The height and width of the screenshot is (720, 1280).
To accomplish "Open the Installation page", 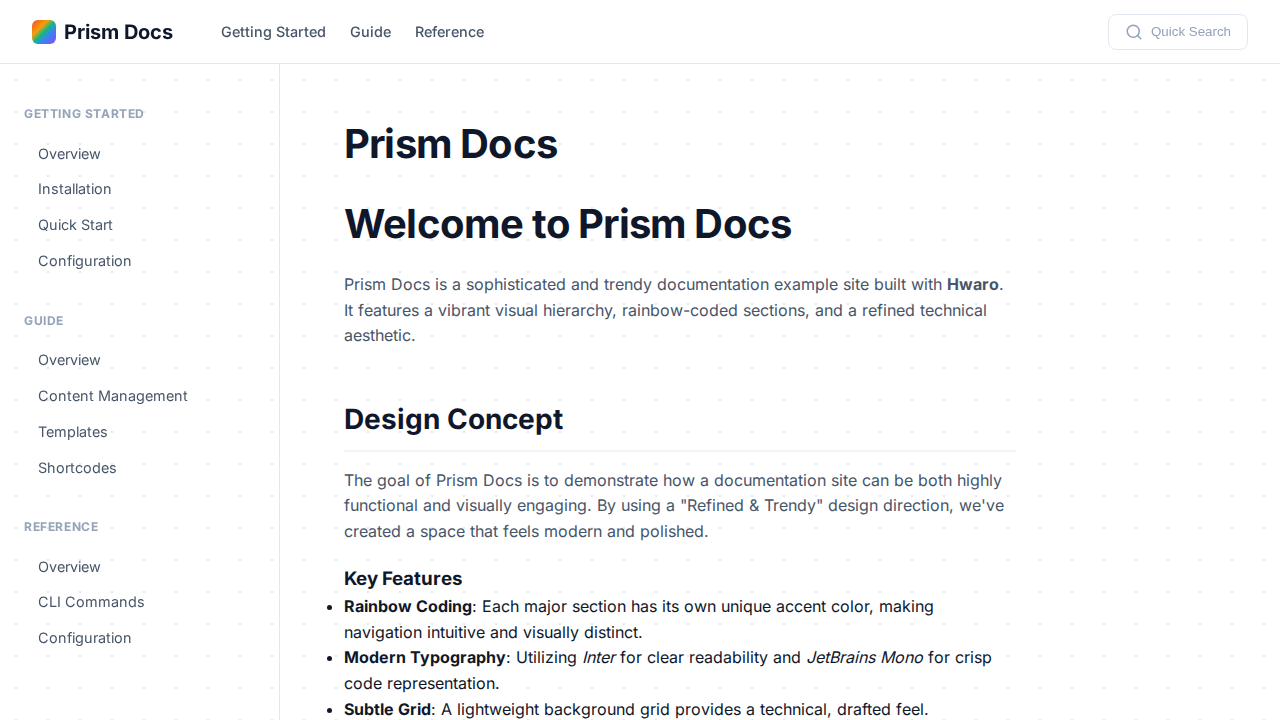I will click(x=74, y=189).
